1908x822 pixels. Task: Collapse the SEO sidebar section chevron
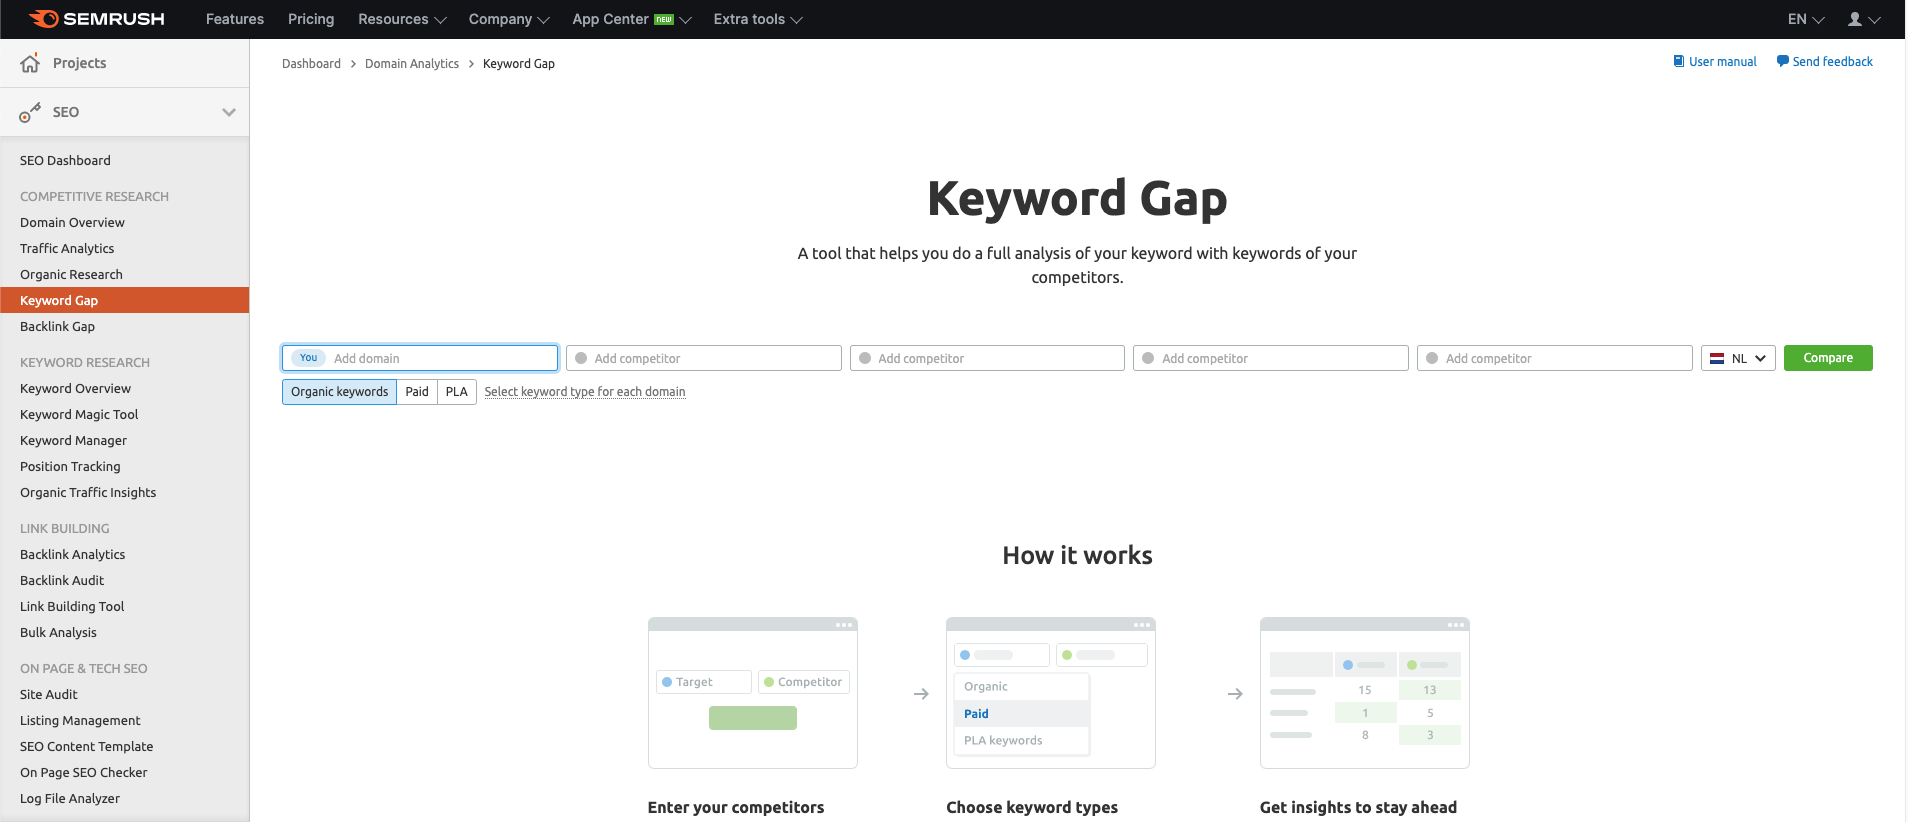coord(229,112)
